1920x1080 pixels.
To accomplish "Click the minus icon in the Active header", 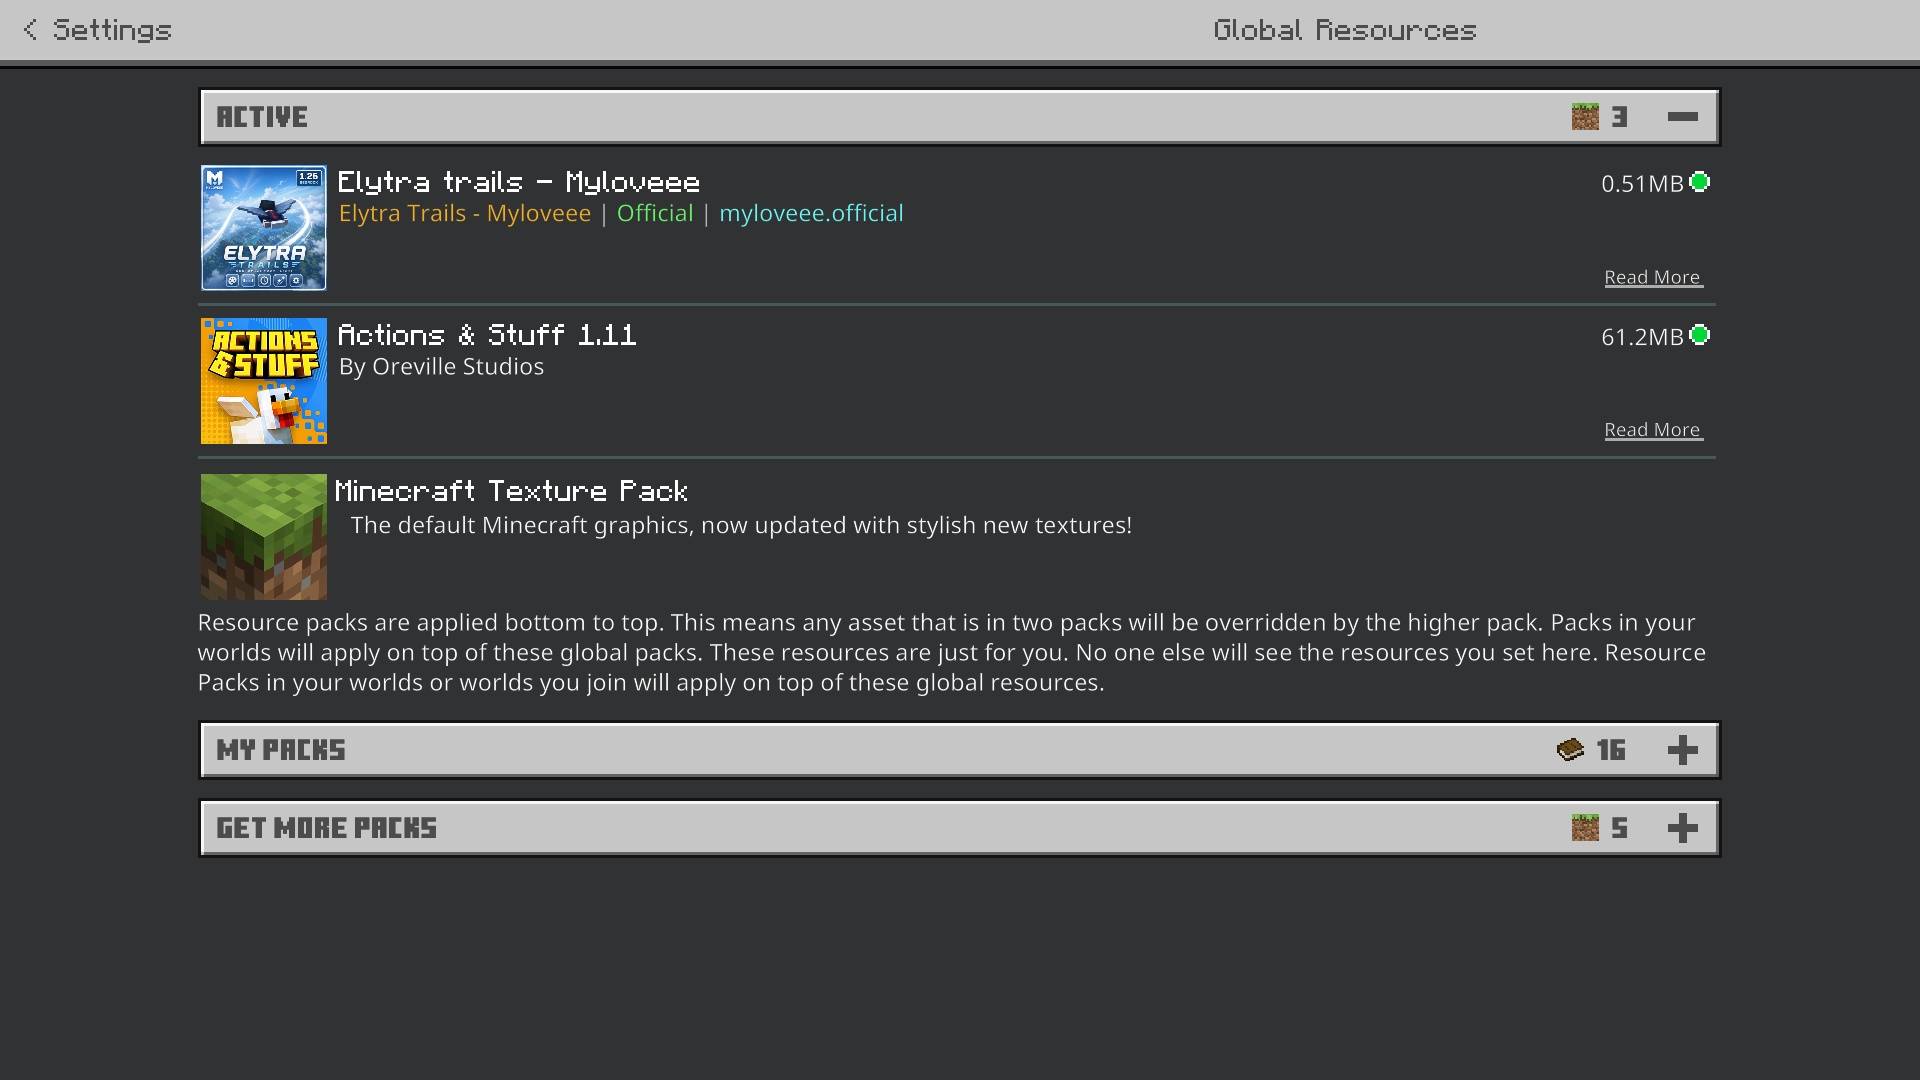I will 1683,117.
